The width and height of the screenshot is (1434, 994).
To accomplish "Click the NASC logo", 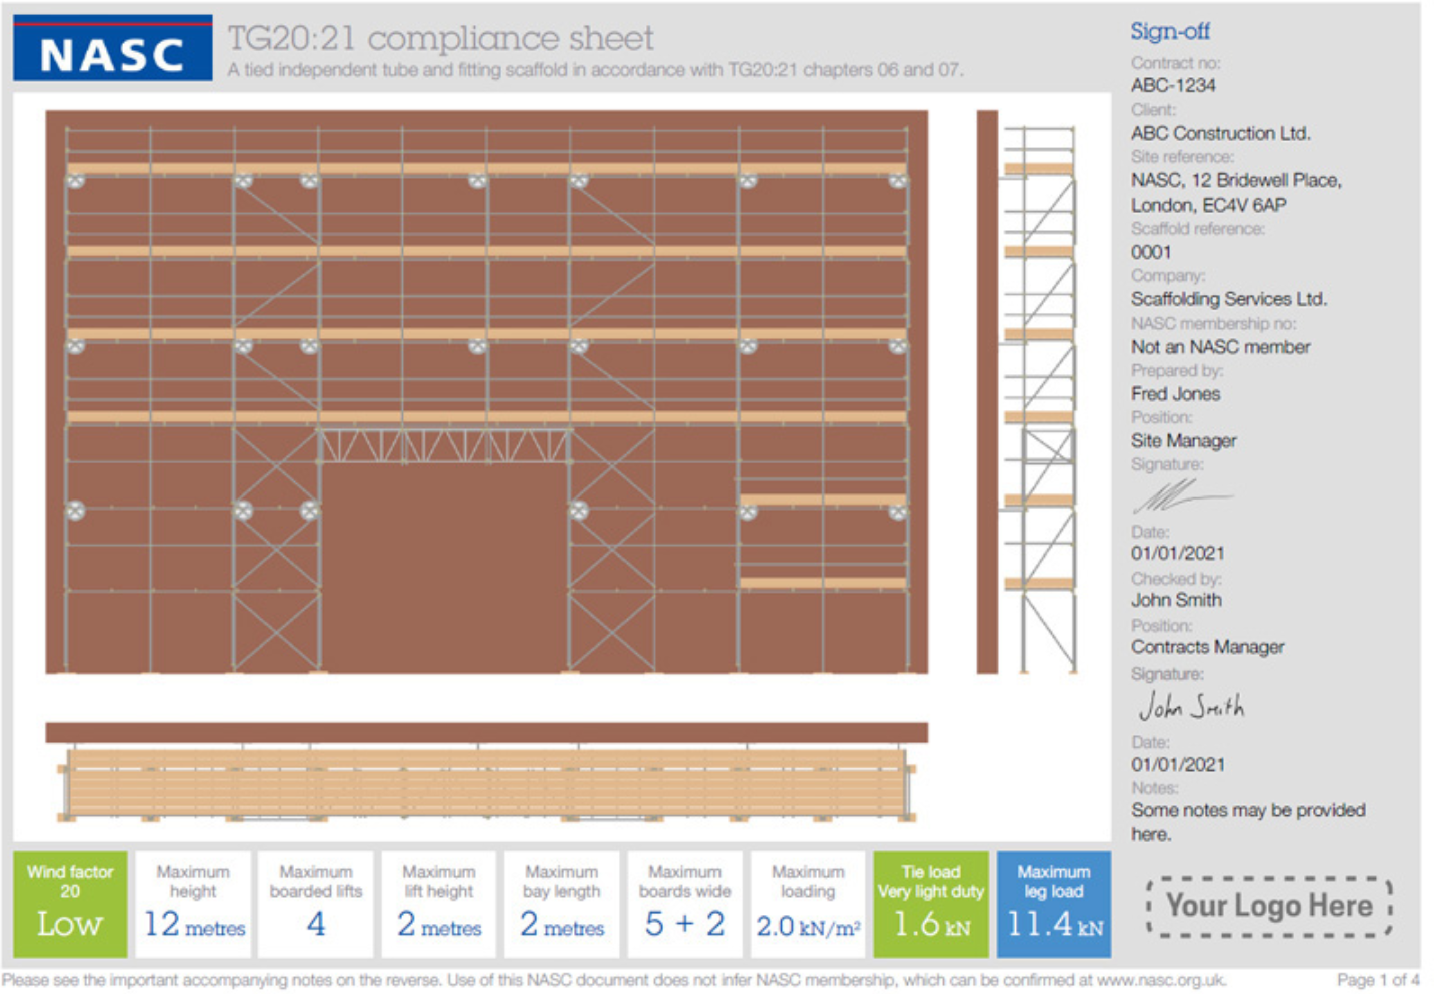I will pyautogui.click(x=112, y=48).
